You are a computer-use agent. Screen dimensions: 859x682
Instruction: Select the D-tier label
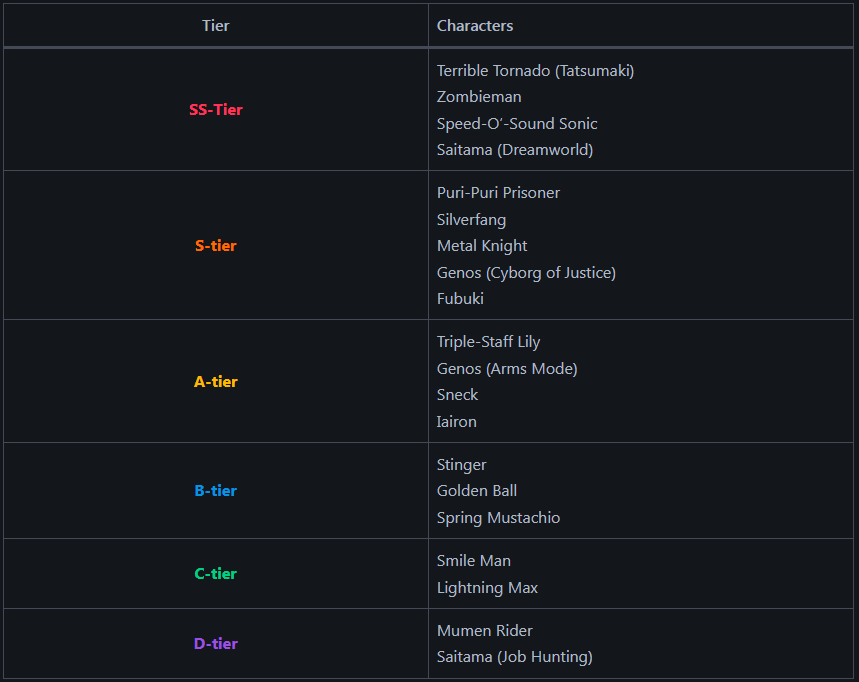[215, 643]
